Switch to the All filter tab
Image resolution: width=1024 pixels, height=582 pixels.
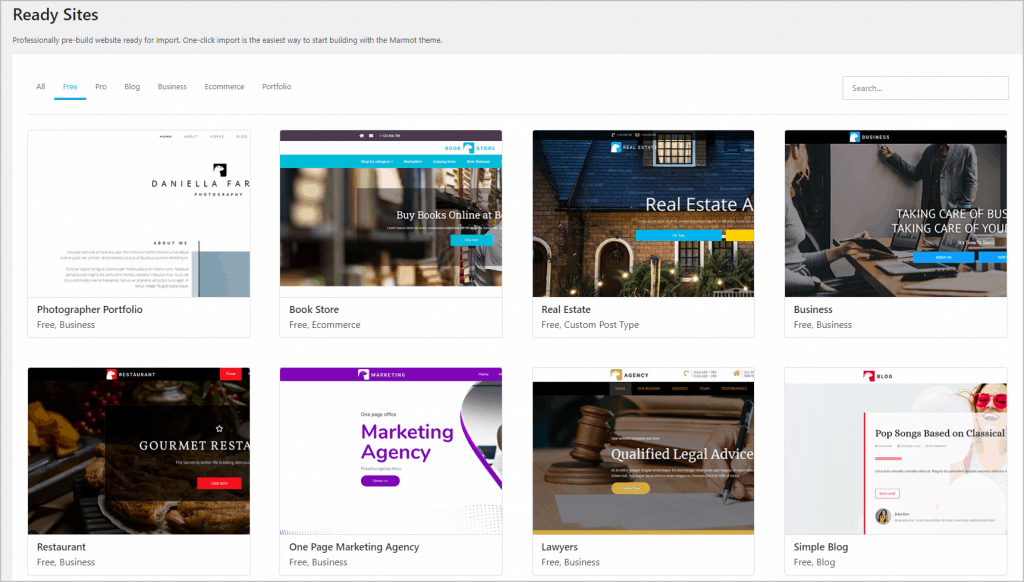(x=41, y=87)
